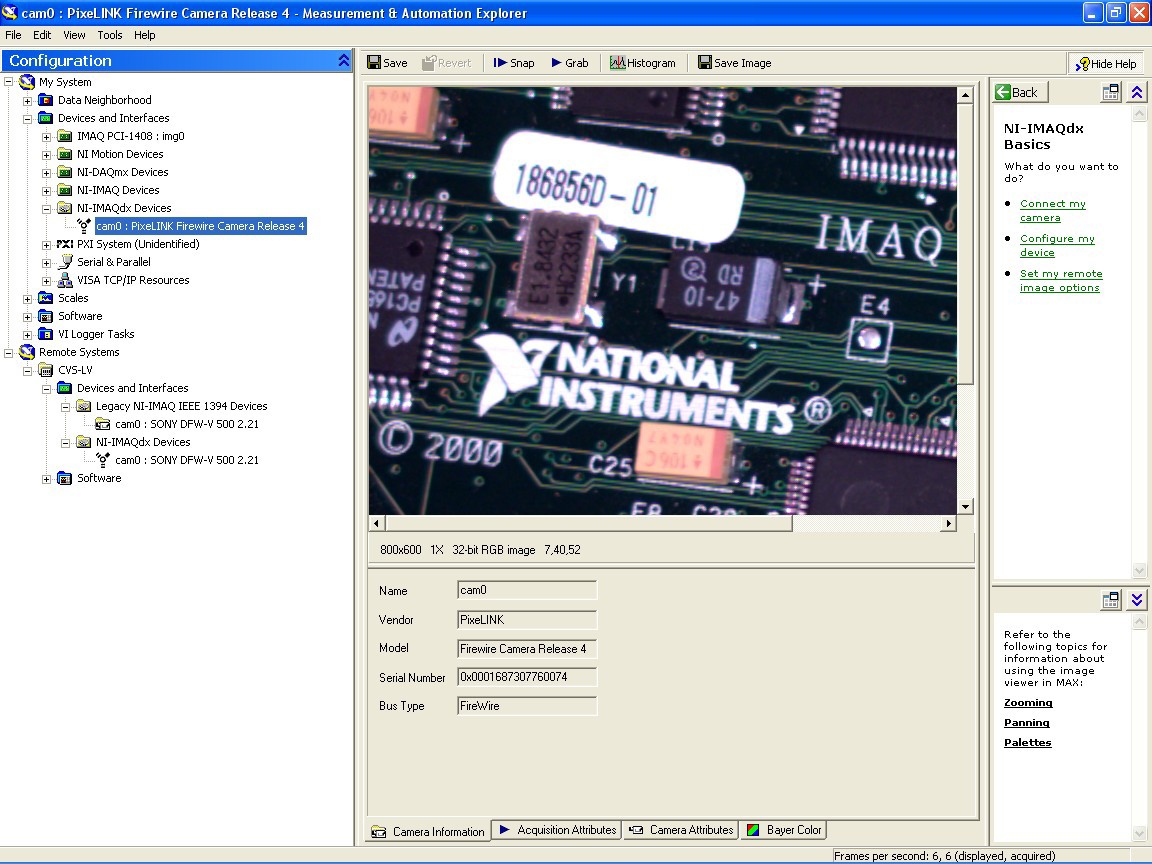Collapse the Configuration panel chevron
1152x864 pixels.
(x=344, y=61)
